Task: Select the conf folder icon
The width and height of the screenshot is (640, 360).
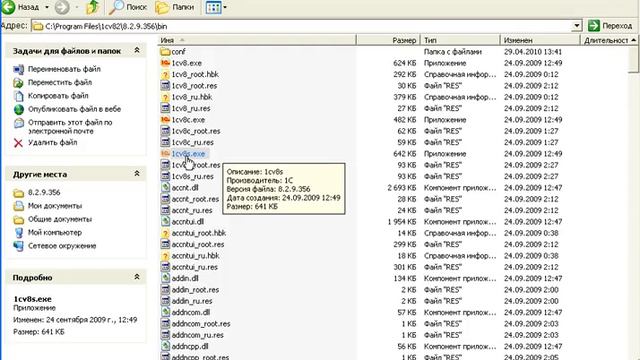Action: (x=165, y=52)
